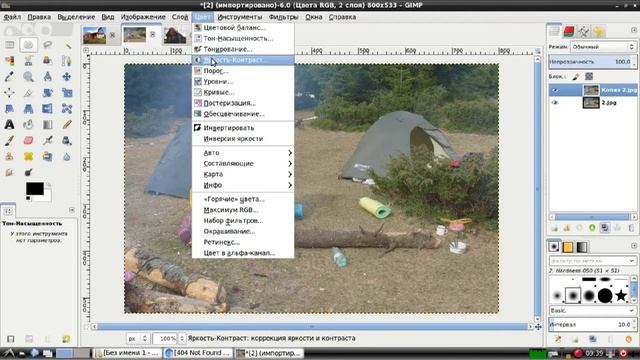
Task: Click the foreground black color swatch
Action: point(35,189)
